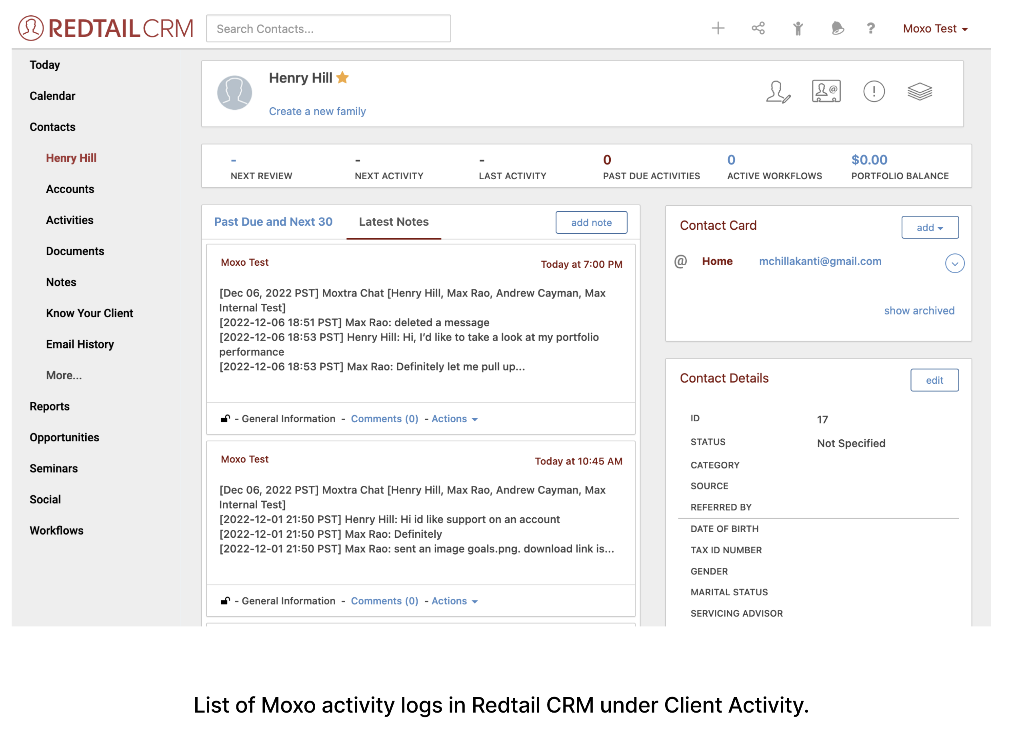Click the help question mark icon
The width and height of the screenshot is (1024, 740).
pos(871,28)
